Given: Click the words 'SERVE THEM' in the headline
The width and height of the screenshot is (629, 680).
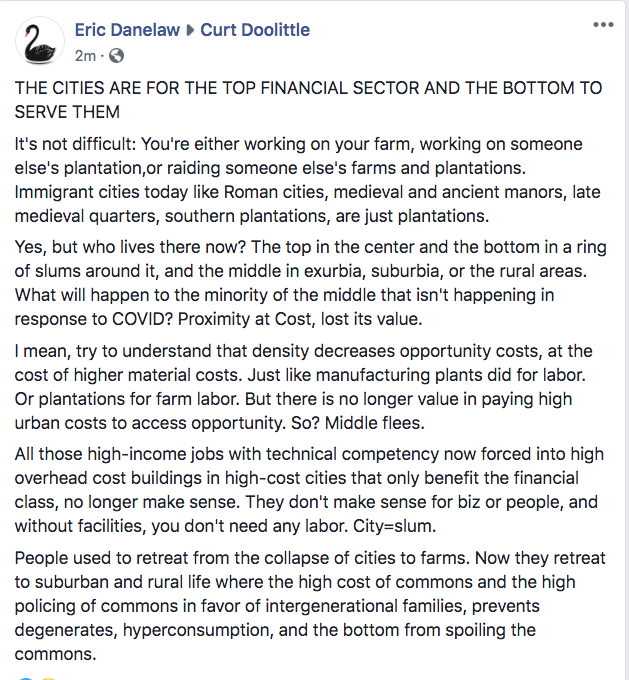Looking at the screenshot, I should point(68,112).
